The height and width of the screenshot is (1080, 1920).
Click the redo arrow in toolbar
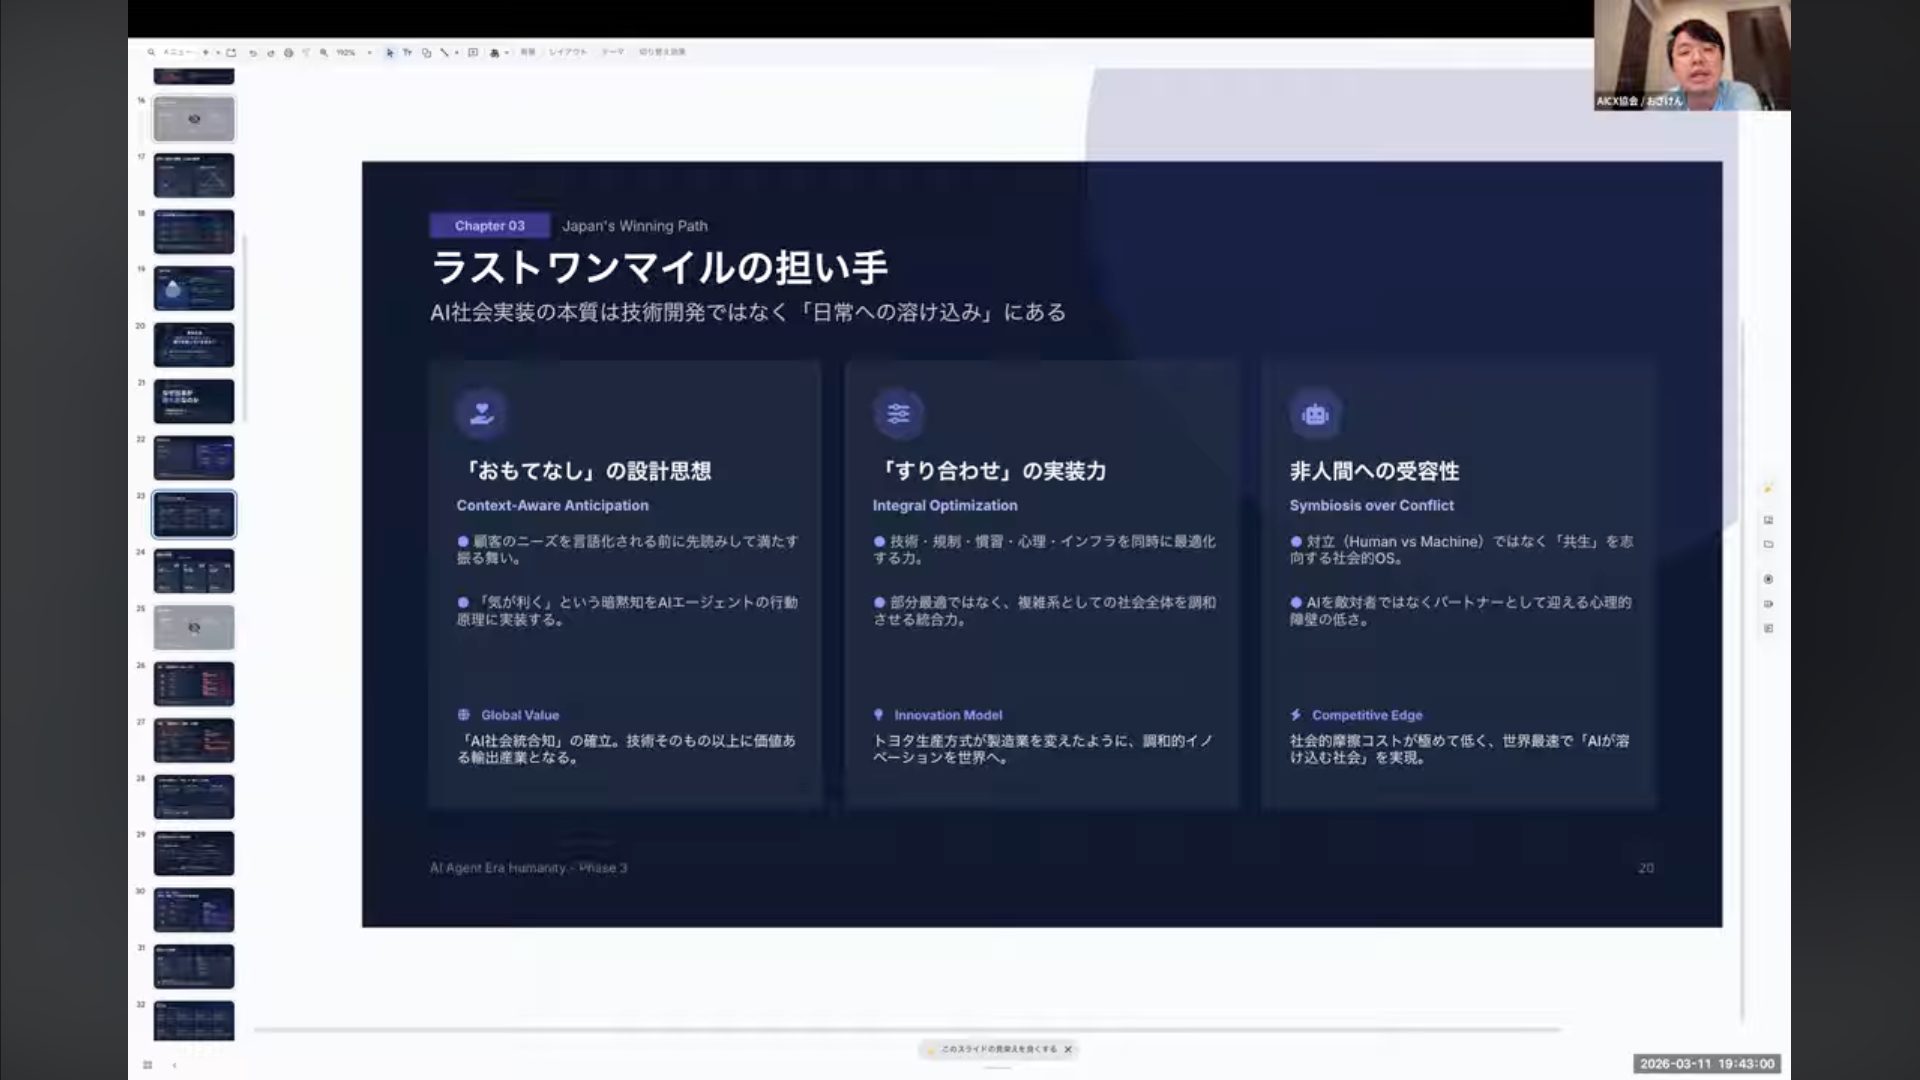(x=271, y=52)
